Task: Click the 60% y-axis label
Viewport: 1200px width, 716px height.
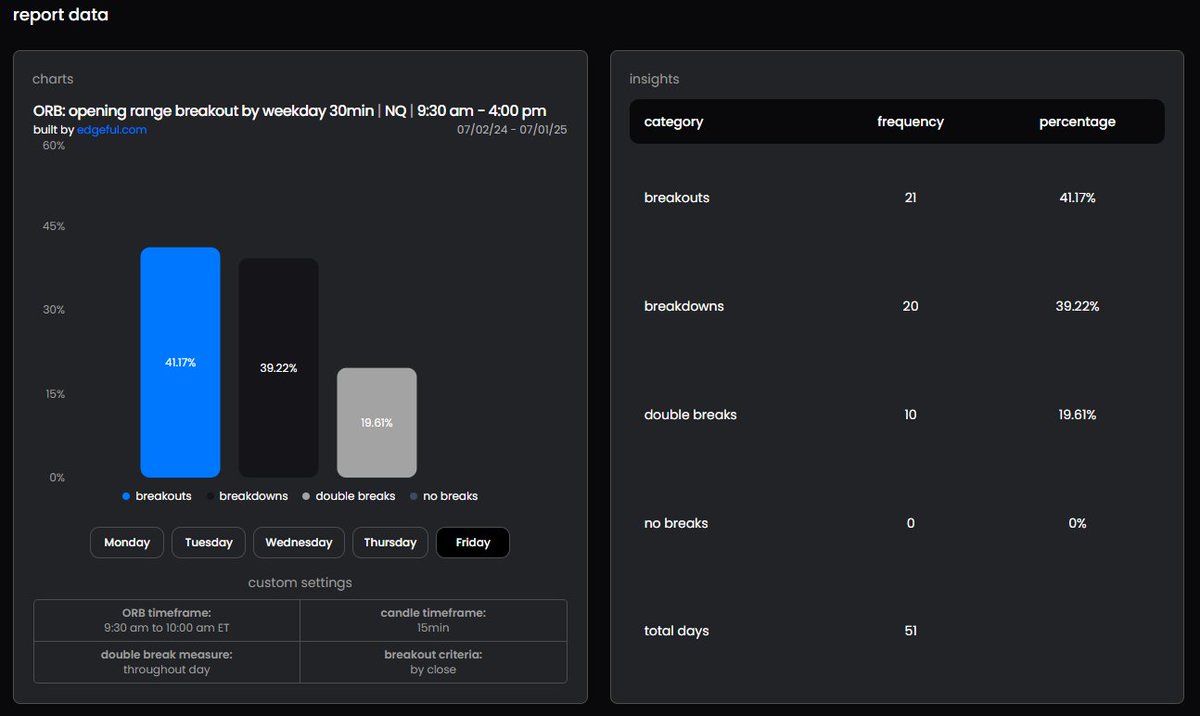Action: (53, 146)
